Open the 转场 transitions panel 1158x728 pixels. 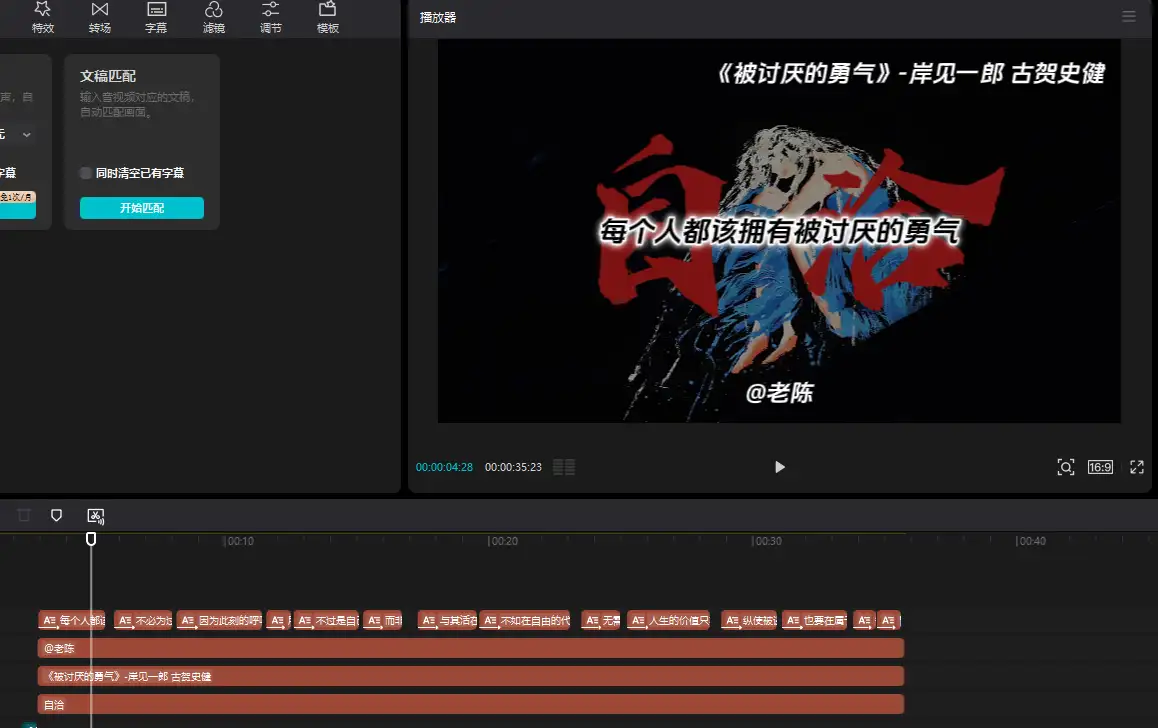click(99, 17)
